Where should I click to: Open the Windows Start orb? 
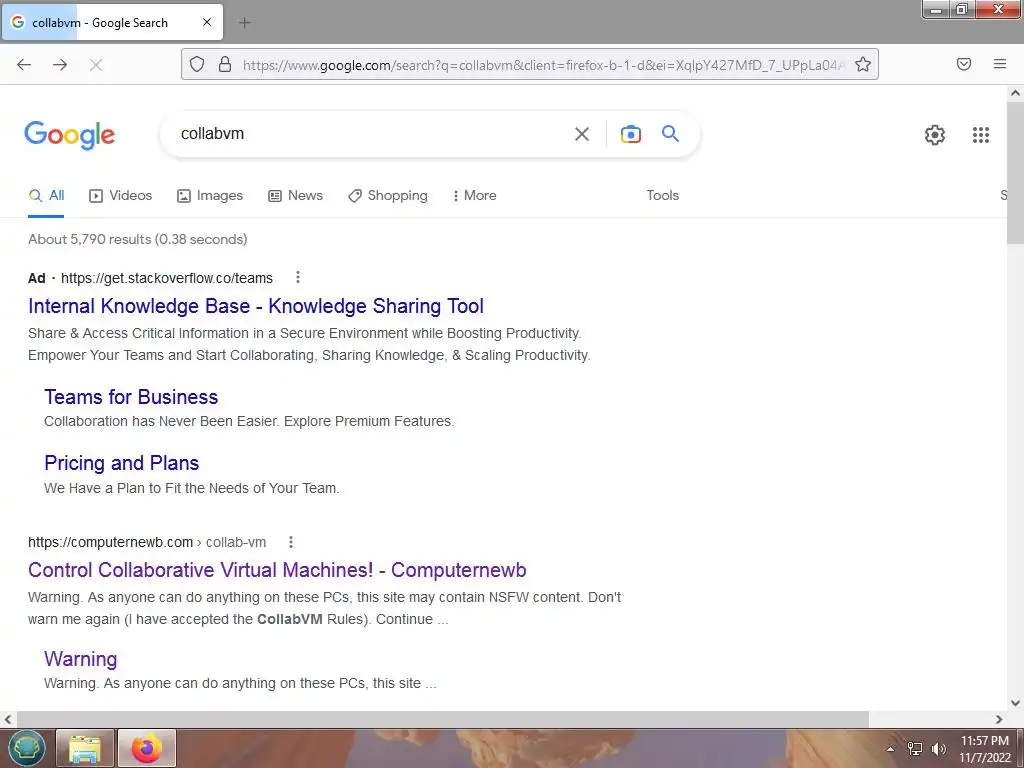[27, 748]
